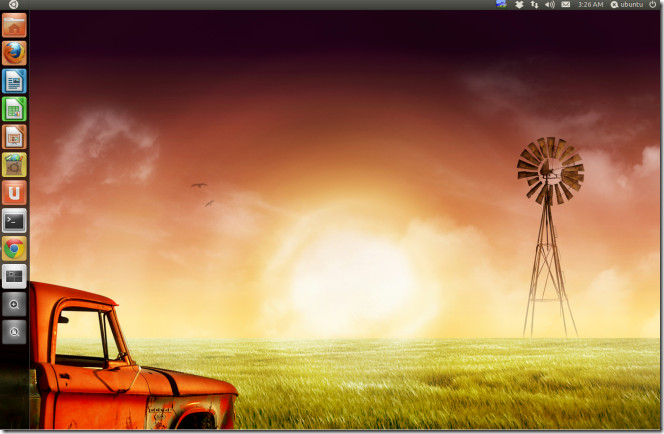Open the messaging envelope indicator
This screenshot has width=664, height=434.
565,5
